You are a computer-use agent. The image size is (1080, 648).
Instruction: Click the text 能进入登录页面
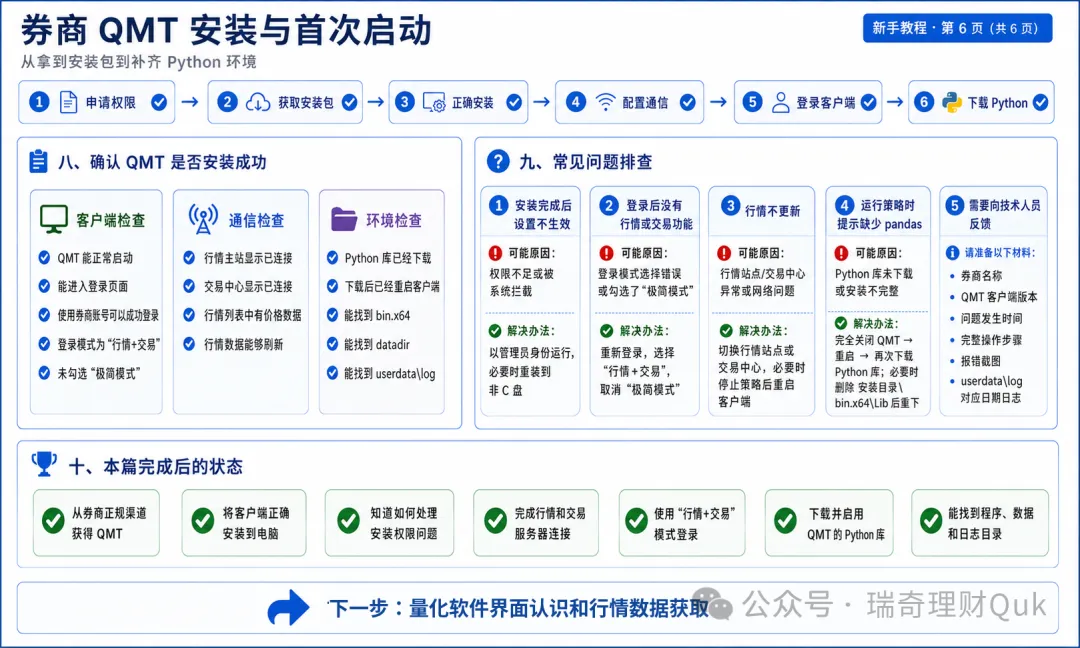pos(92,286)
